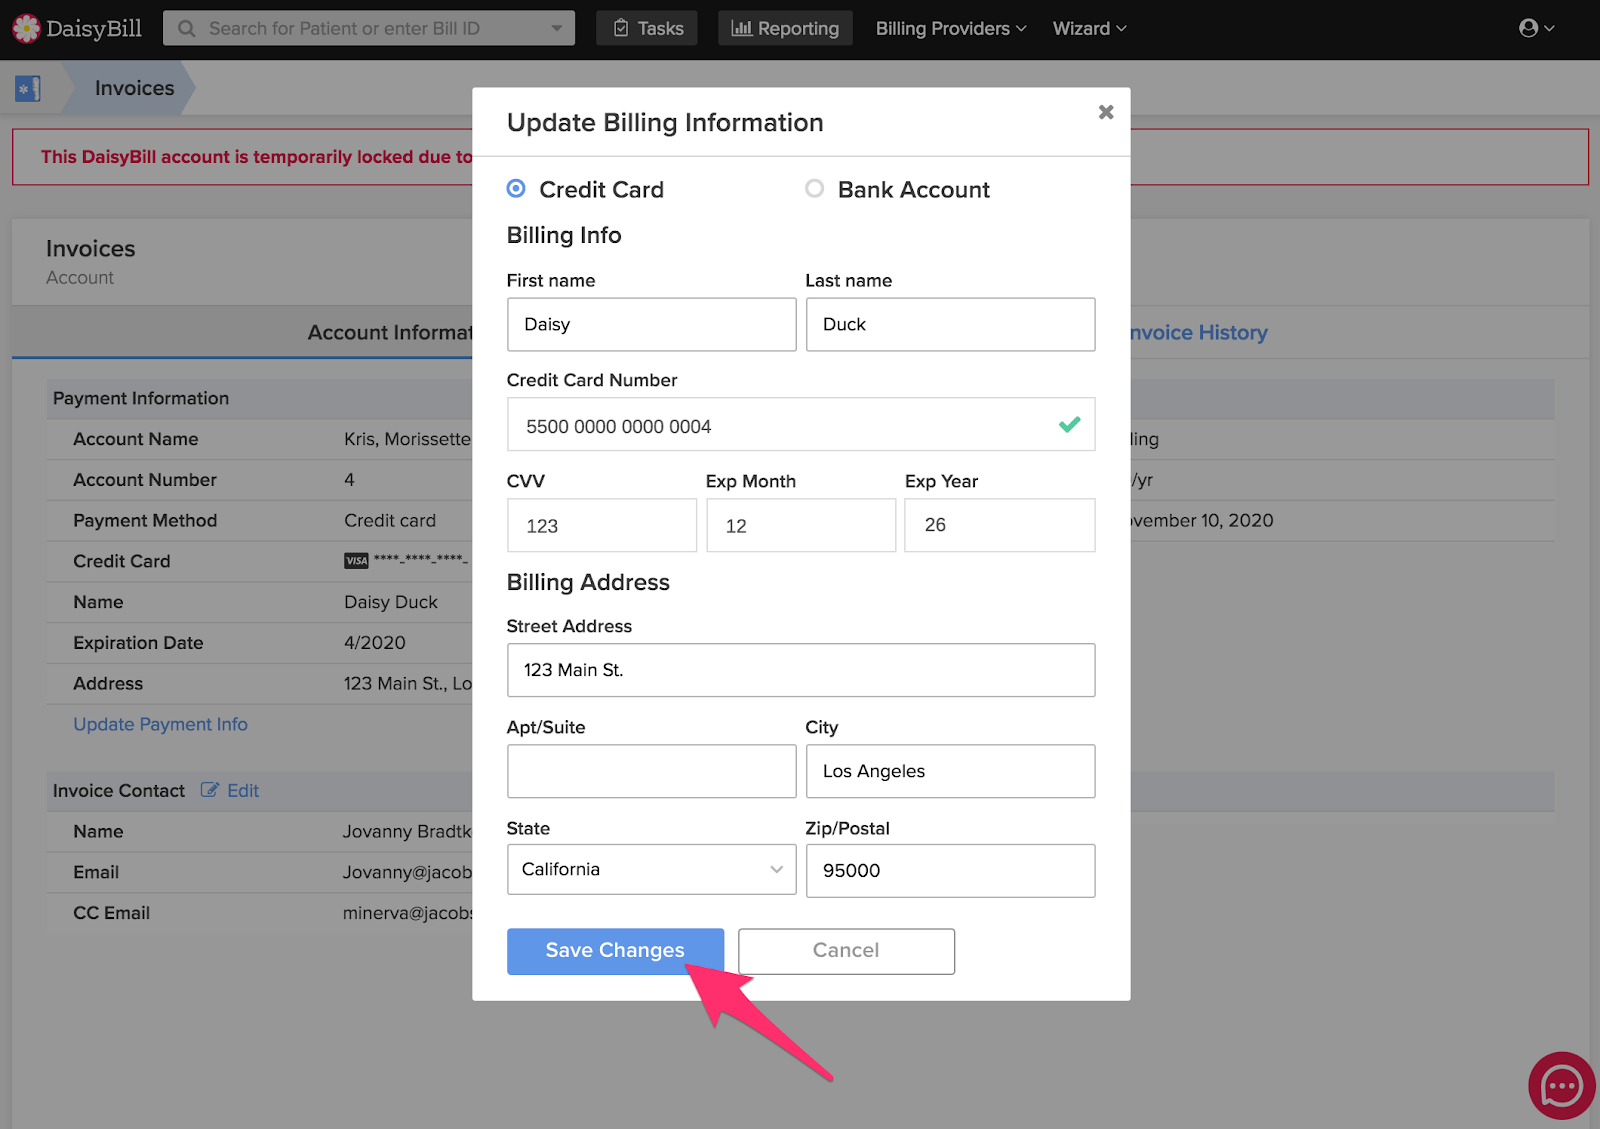1600x1129 pixels.
Task: Open the Wizard menu
Action: click(1089, 28)
